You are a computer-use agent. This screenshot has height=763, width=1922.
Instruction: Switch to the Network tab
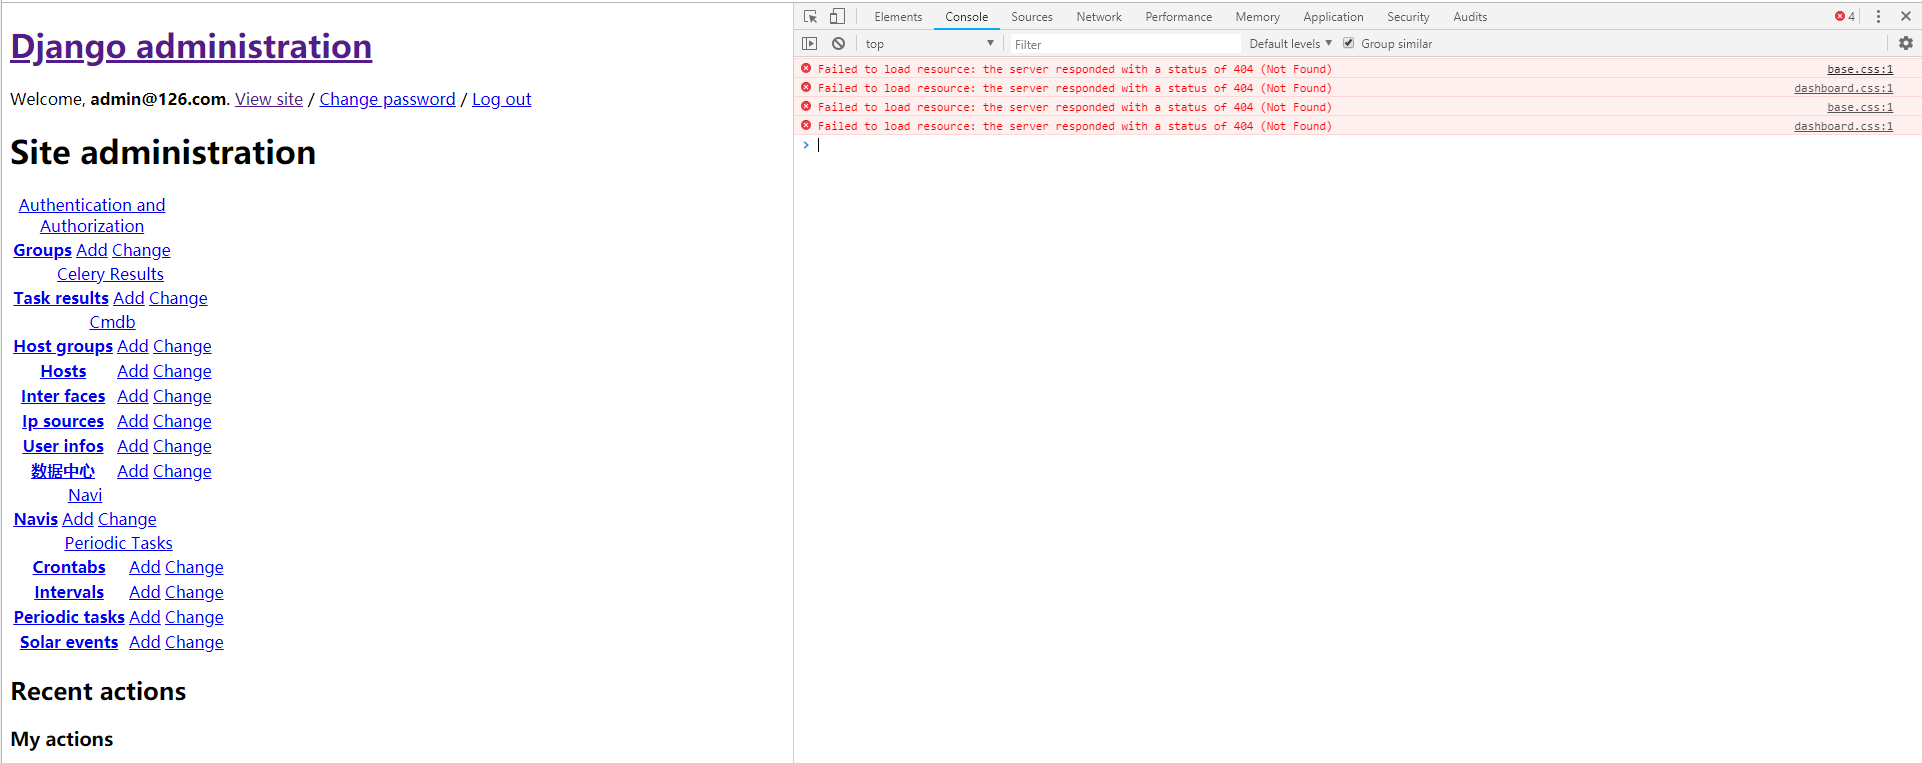pos(1099,17)
